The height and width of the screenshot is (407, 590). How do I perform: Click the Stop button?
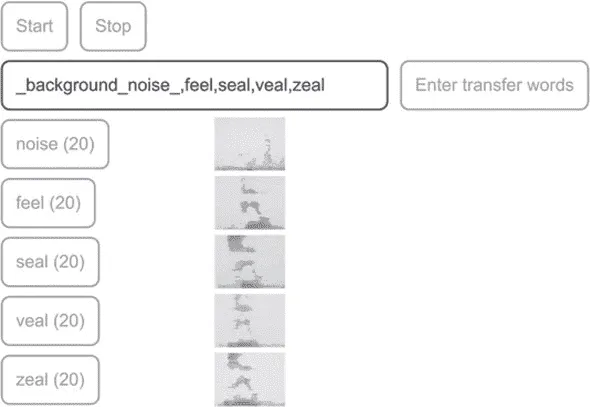point(113,26)
